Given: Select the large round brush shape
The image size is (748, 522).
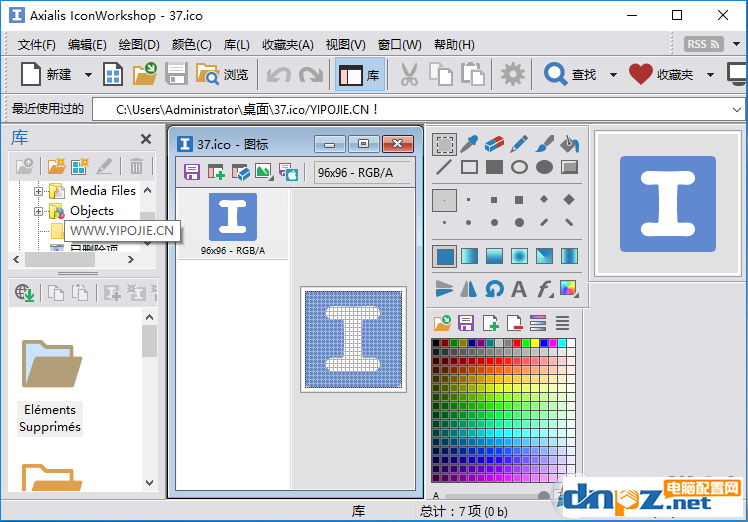Looking at the screenshot, I should tap(519, 222).
